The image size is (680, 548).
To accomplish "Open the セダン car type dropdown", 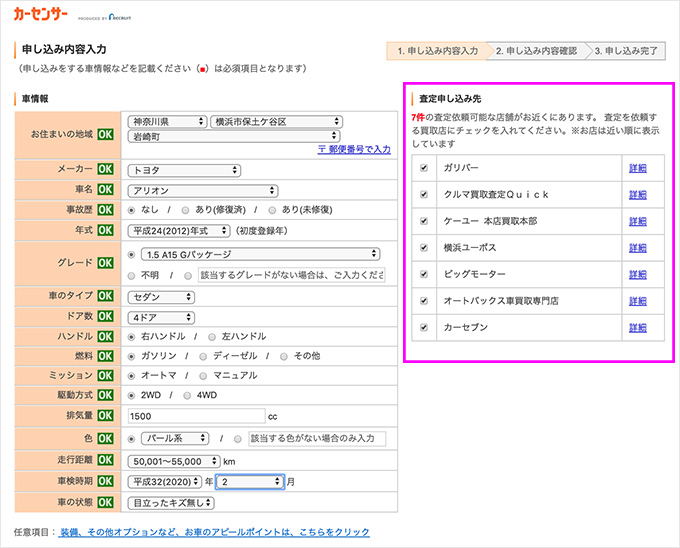I will pyautogui.click(x=167, y=296).
